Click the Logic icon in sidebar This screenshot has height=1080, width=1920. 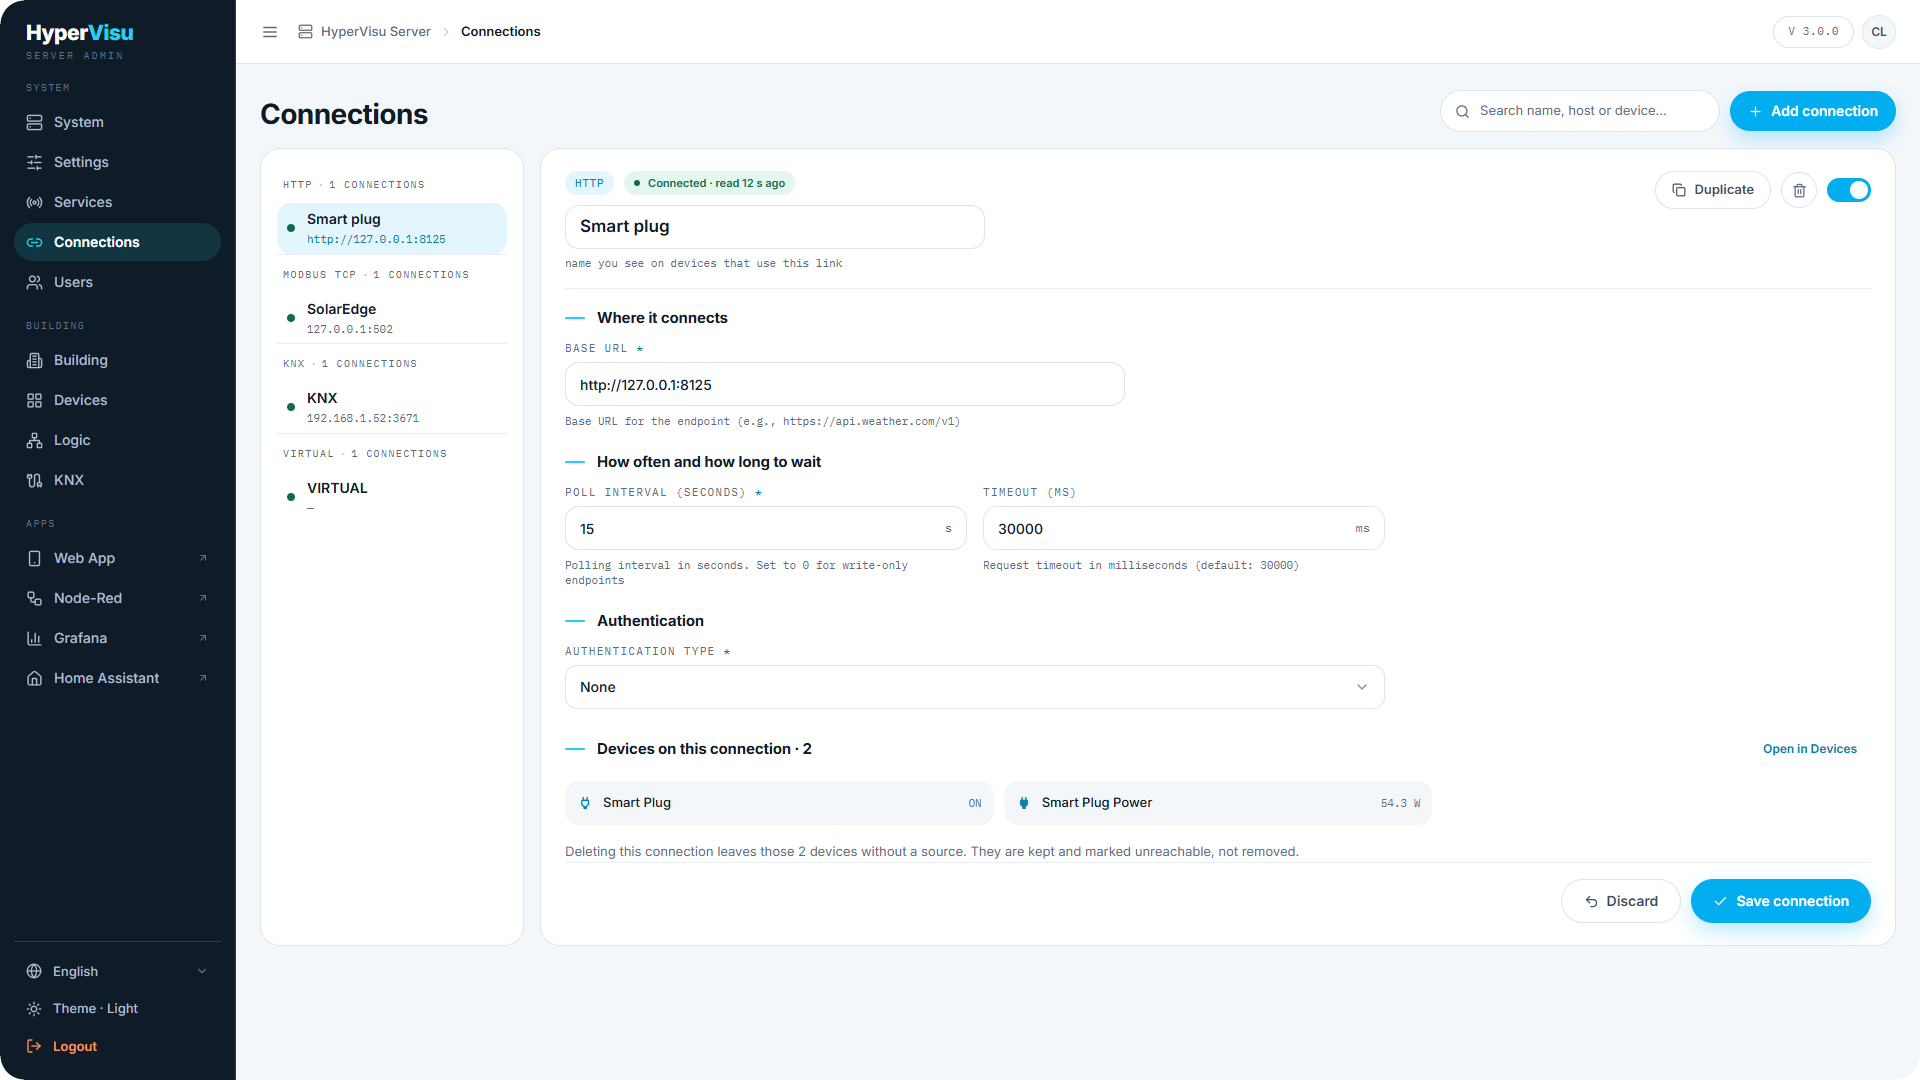34,440
